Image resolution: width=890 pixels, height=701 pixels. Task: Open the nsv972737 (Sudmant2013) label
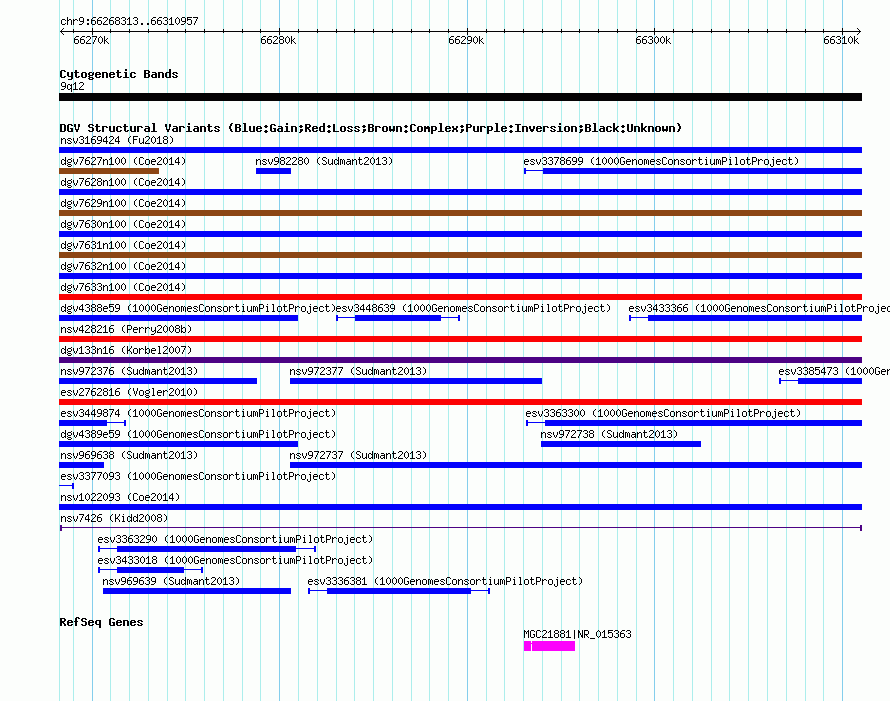tap(358, 455)
